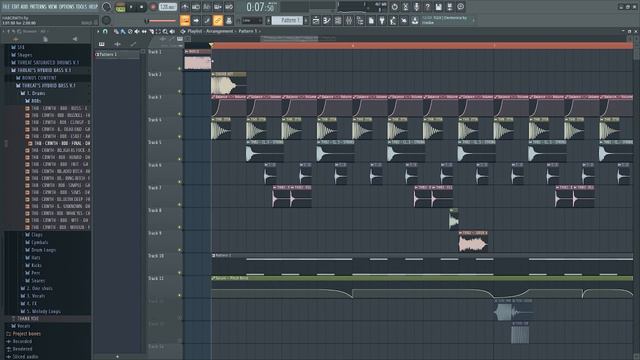Open the EDIT menu
Viewport: 640px width, 360px height.
(x=15, y=7)
